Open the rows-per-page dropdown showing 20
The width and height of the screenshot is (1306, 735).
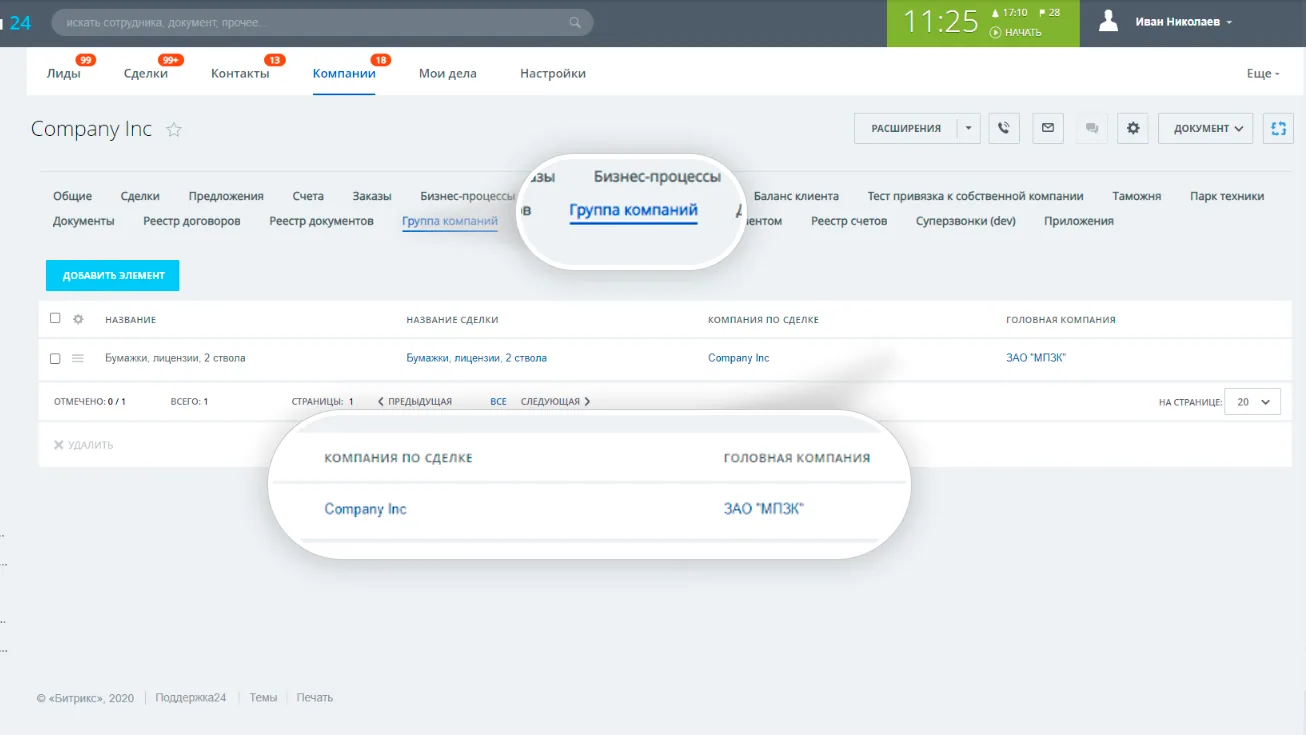click(x=1252, y=402)
